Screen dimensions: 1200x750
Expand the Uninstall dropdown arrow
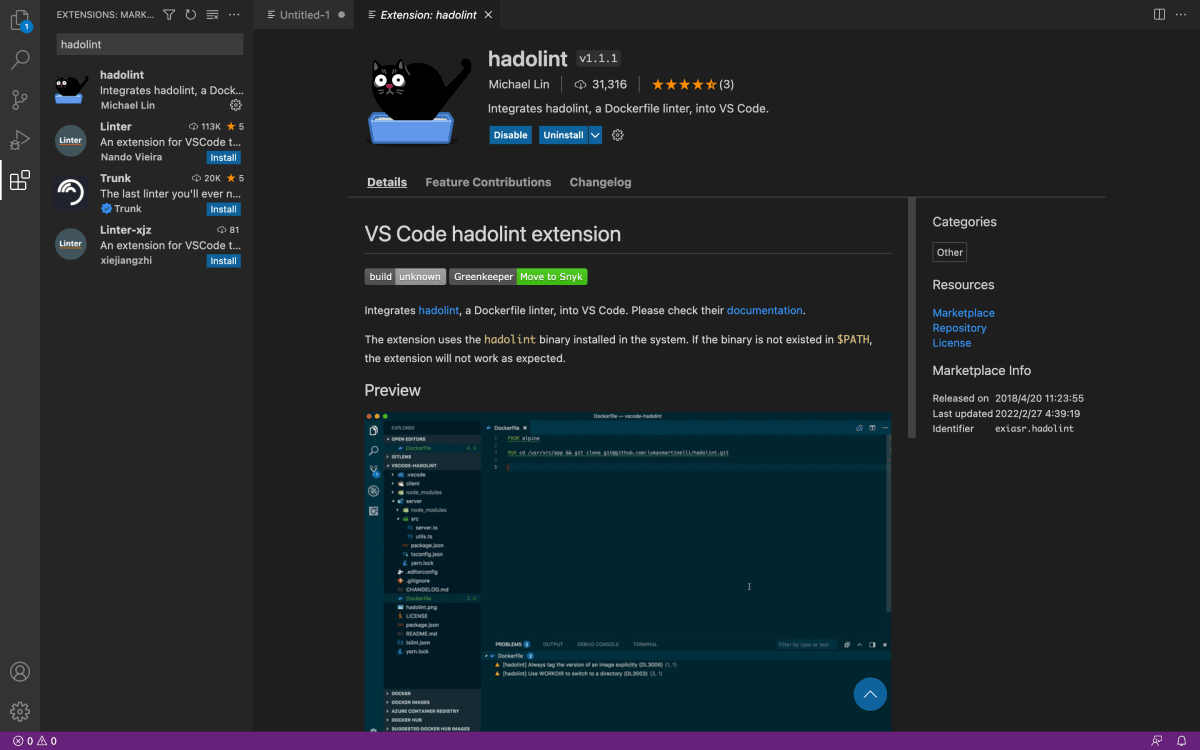(x=595, y=135)
